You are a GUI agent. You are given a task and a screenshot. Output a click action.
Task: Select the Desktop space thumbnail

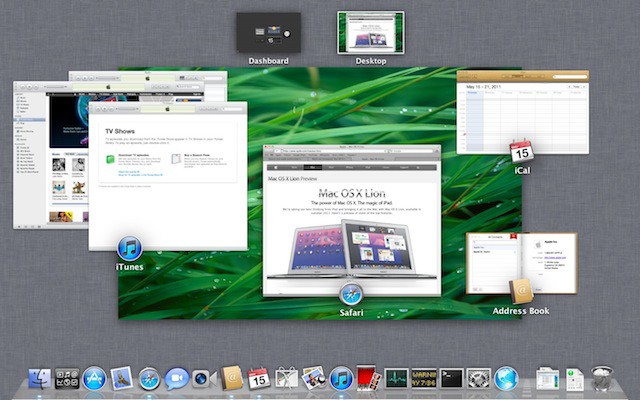point(371,33)
